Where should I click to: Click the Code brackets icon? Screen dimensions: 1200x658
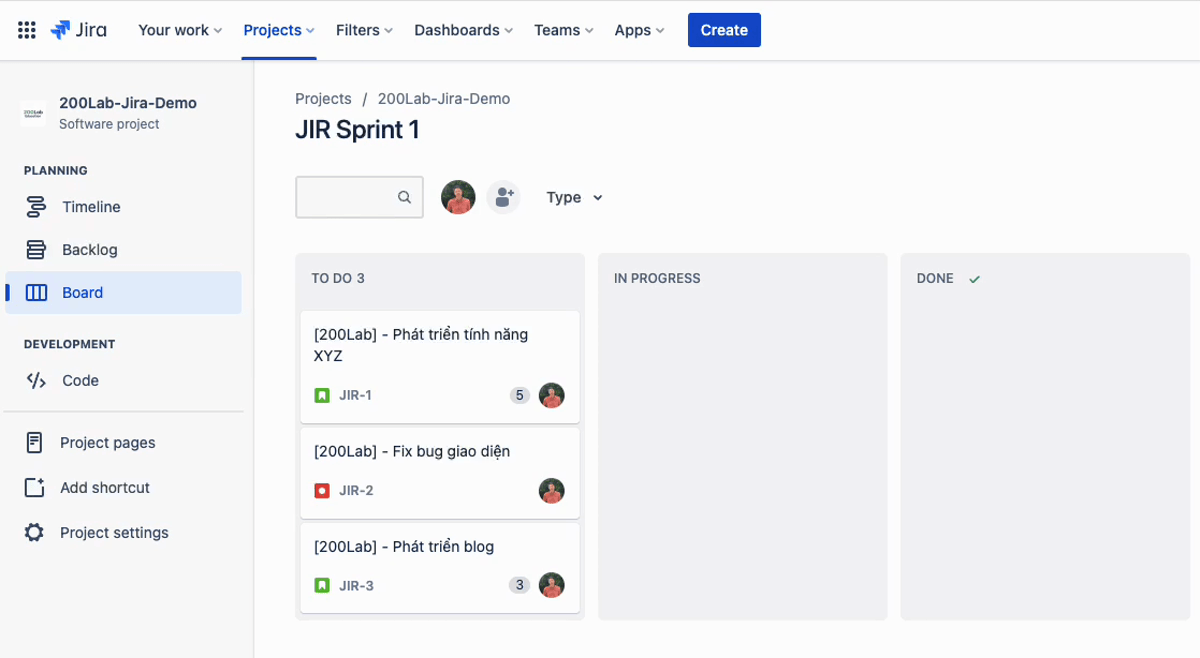pyautogui.click(x=36, y=380)
